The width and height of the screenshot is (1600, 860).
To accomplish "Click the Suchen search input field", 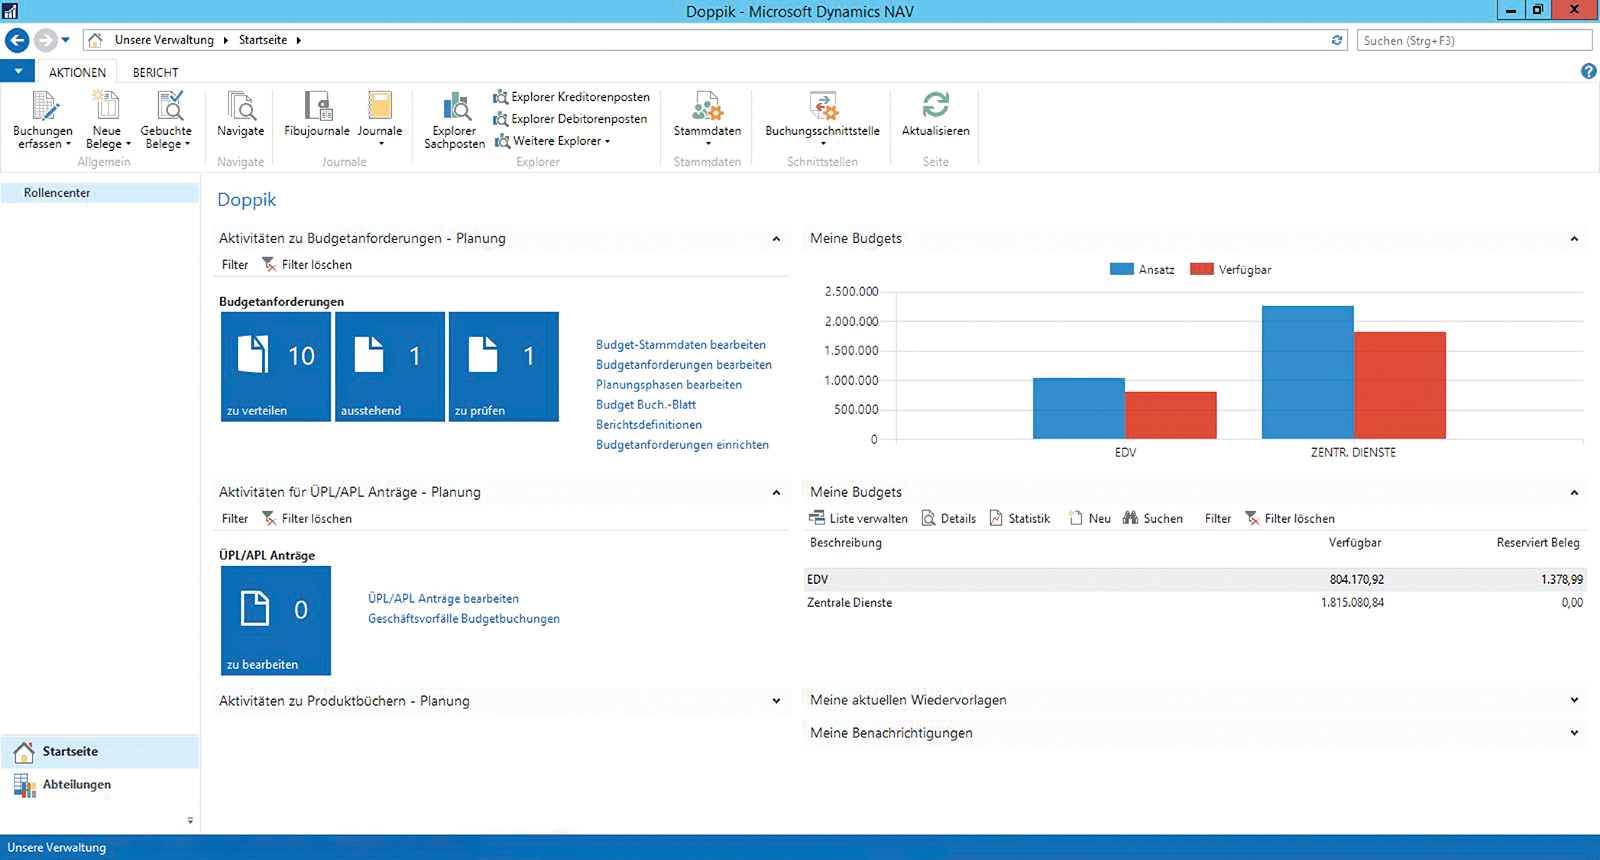I will pyautogui.click(x=1473, y=41).
